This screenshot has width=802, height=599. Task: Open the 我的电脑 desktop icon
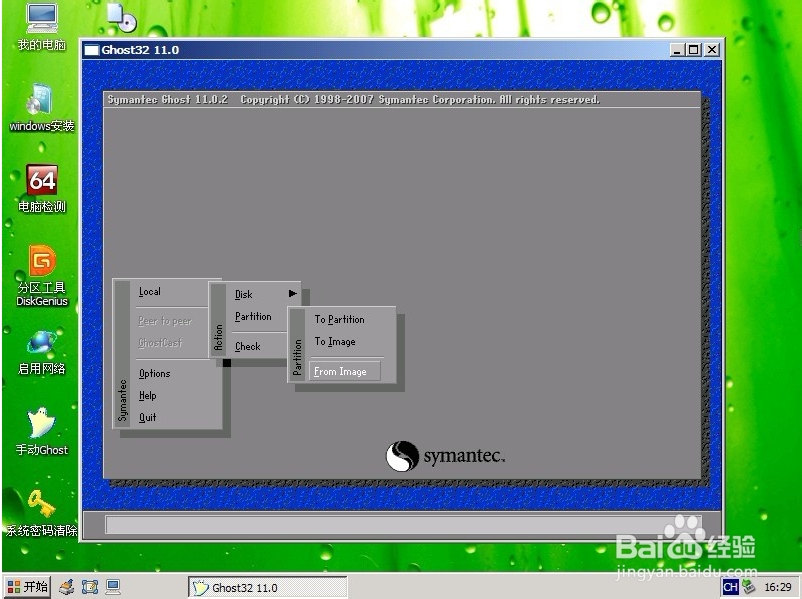tap(42, 27)
